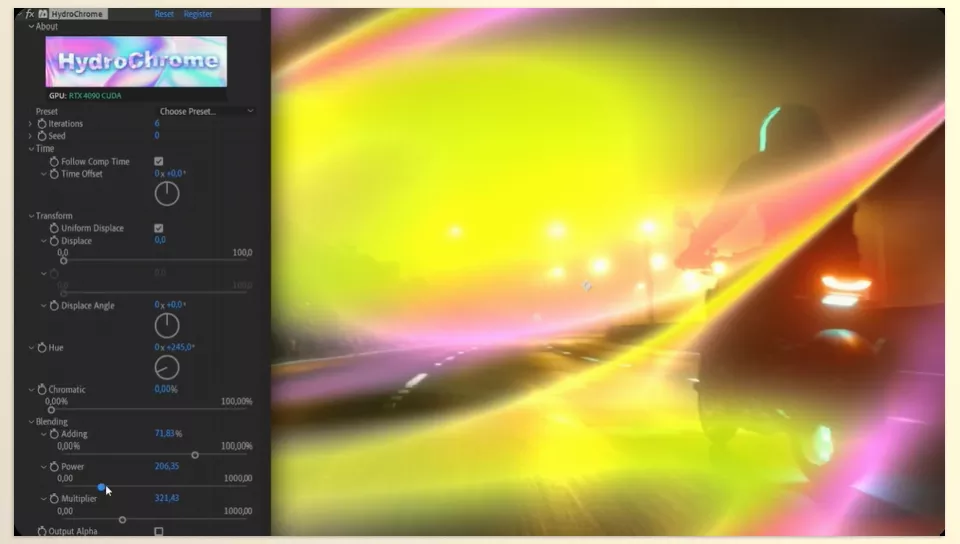Disable the Uniform Displace checkbox
Screen dimensions: 960x544
[x=159, y=228]
